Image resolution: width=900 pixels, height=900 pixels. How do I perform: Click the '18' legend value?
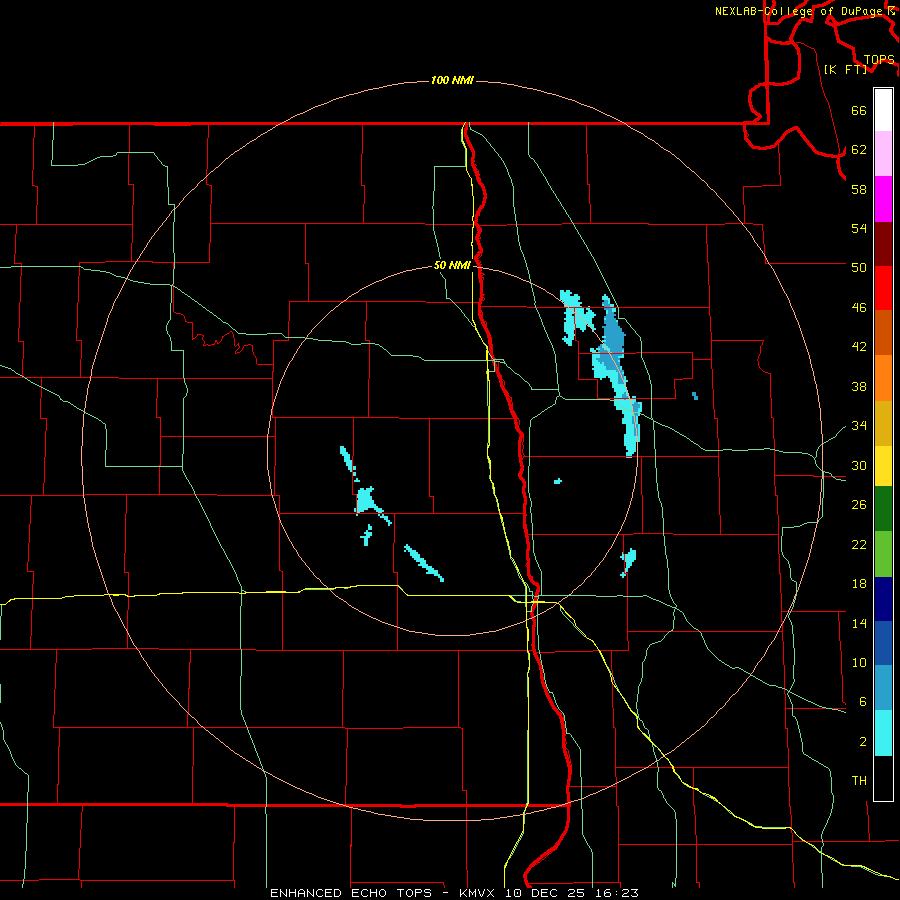pos(859,584)
